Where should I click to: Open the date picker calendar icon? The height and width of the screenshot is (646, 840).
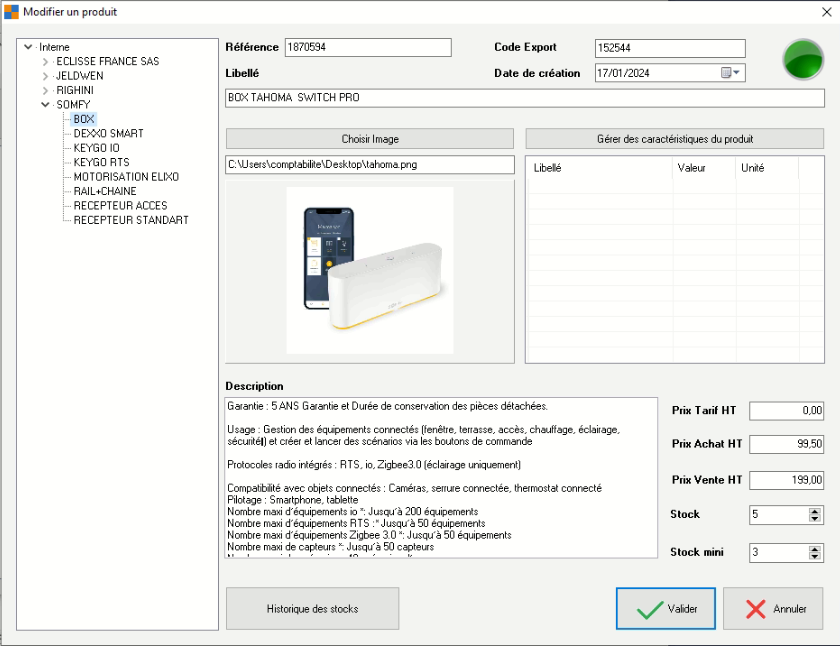tap(730, 73)
